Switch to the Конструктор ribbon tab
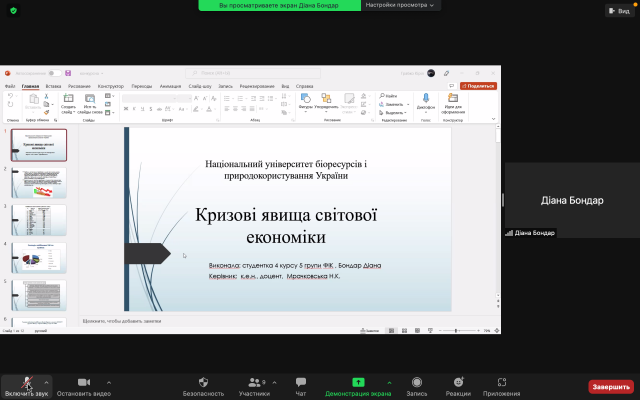This screenshot has width=640, height=400. 111,86
